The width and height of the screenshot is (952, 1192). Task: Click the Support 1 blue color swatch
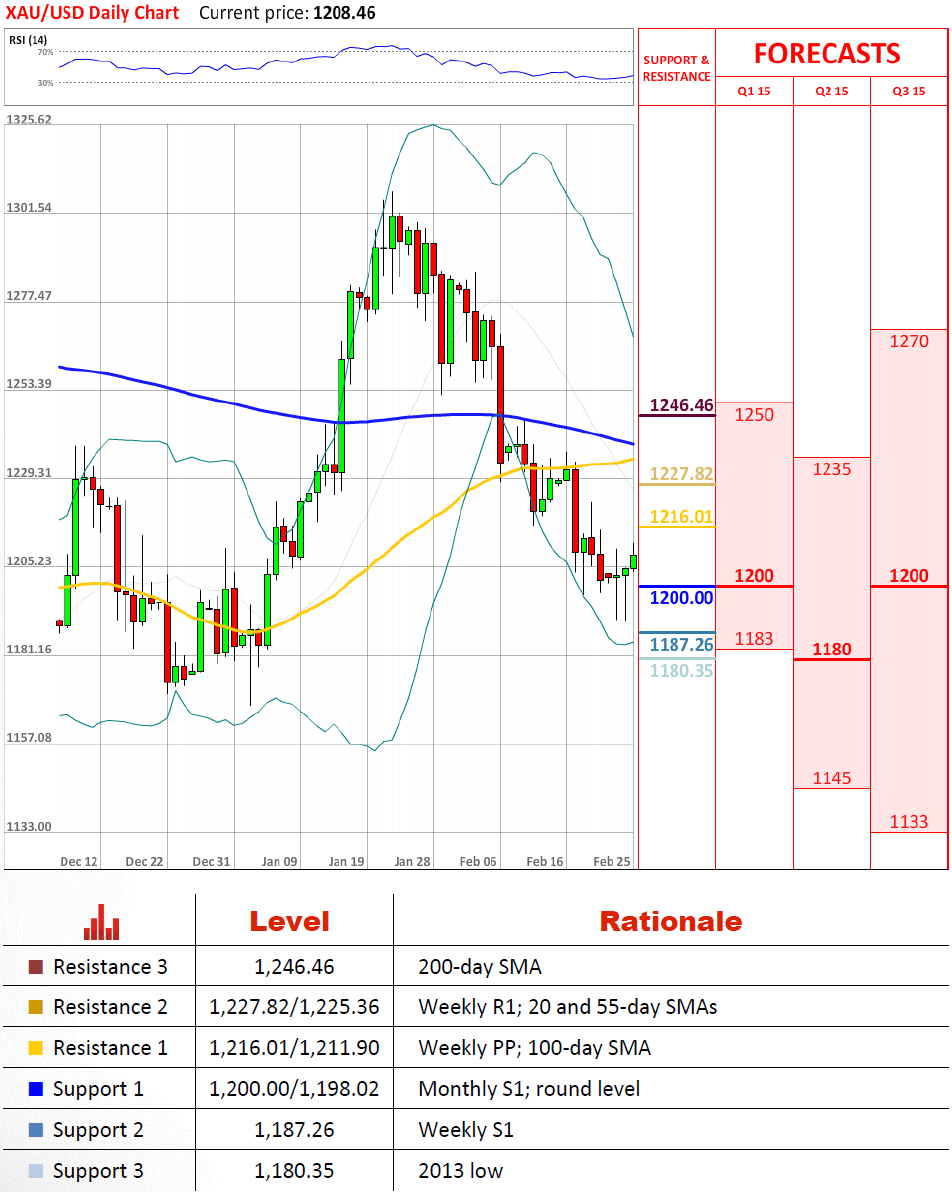35,1089
